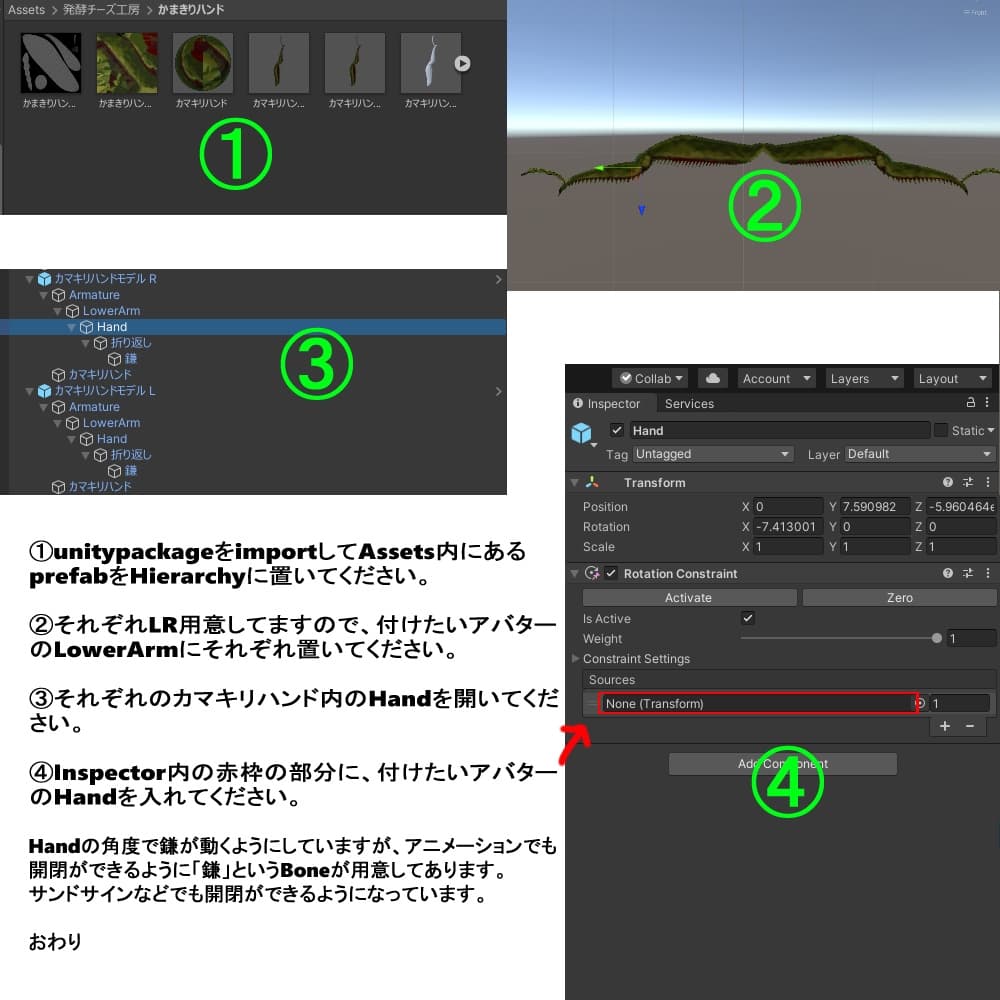Viewport: 1000px width, 1000px height.
Task: Enable the Static checkbox
Action: [x=941, y=431]
